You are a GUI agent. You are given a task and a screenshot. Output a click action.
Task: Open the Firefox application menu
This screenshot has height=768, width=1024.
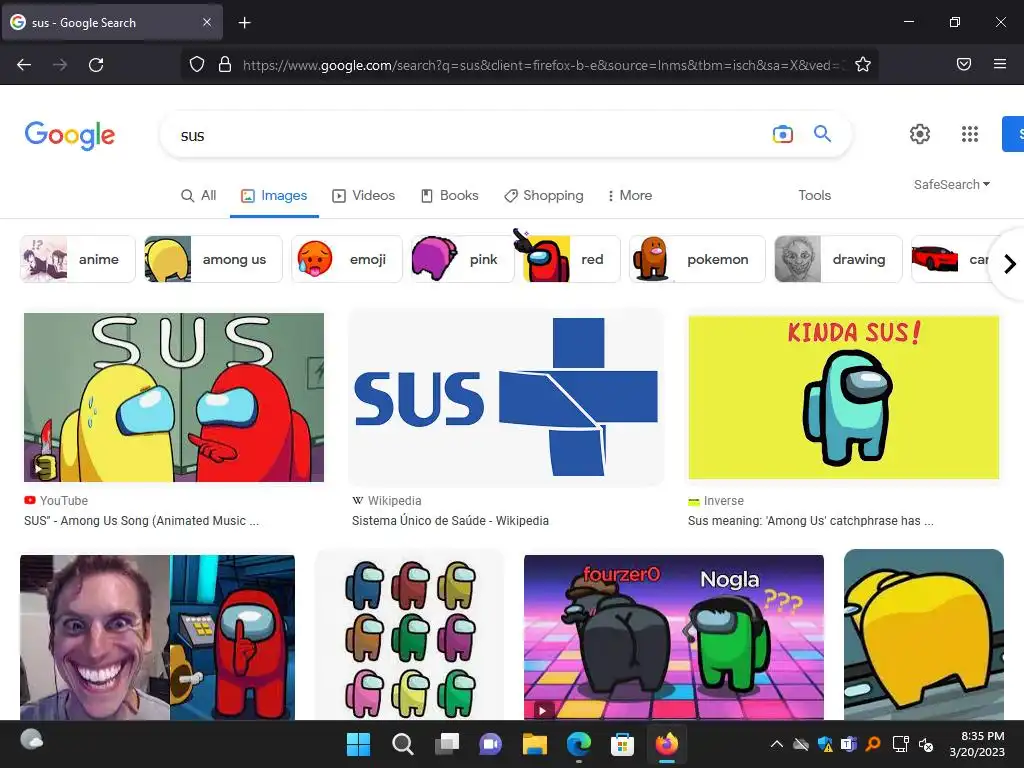(1000, 64)
